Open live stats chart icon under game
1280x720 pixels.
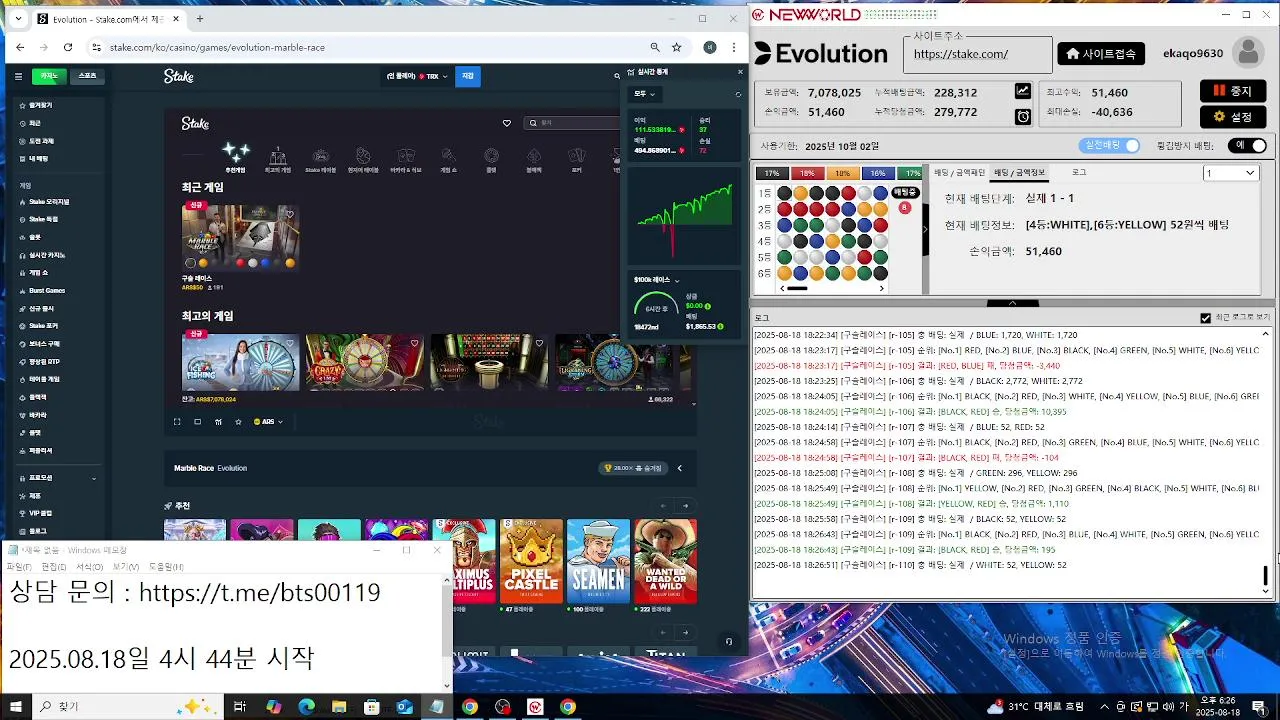tap(218, 422)
